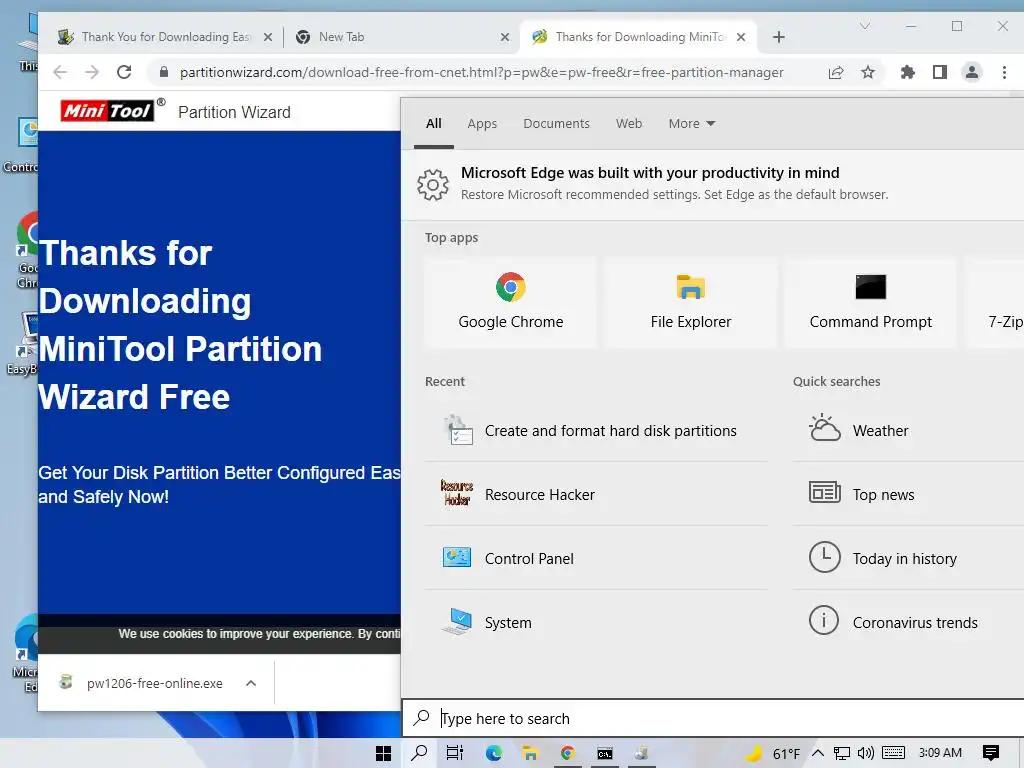Click the weather 61°F taskbar widget
The image size is (1024, 768).
point(774,753)
